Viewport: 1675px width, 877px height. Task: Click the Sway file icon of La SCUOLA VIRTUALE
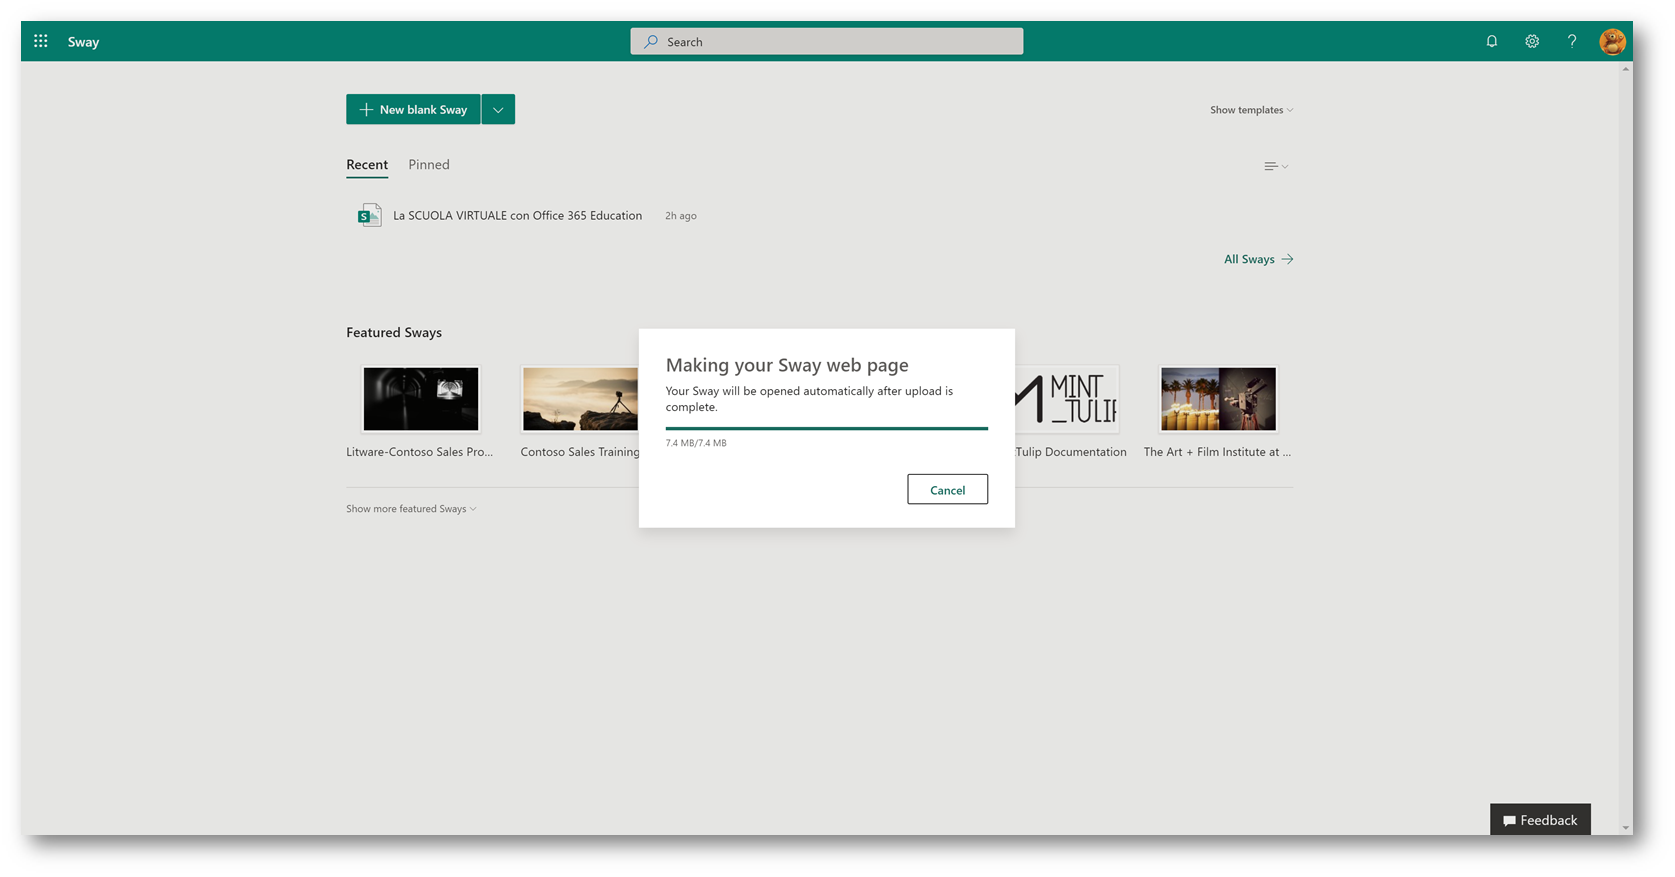coord(369,215)
